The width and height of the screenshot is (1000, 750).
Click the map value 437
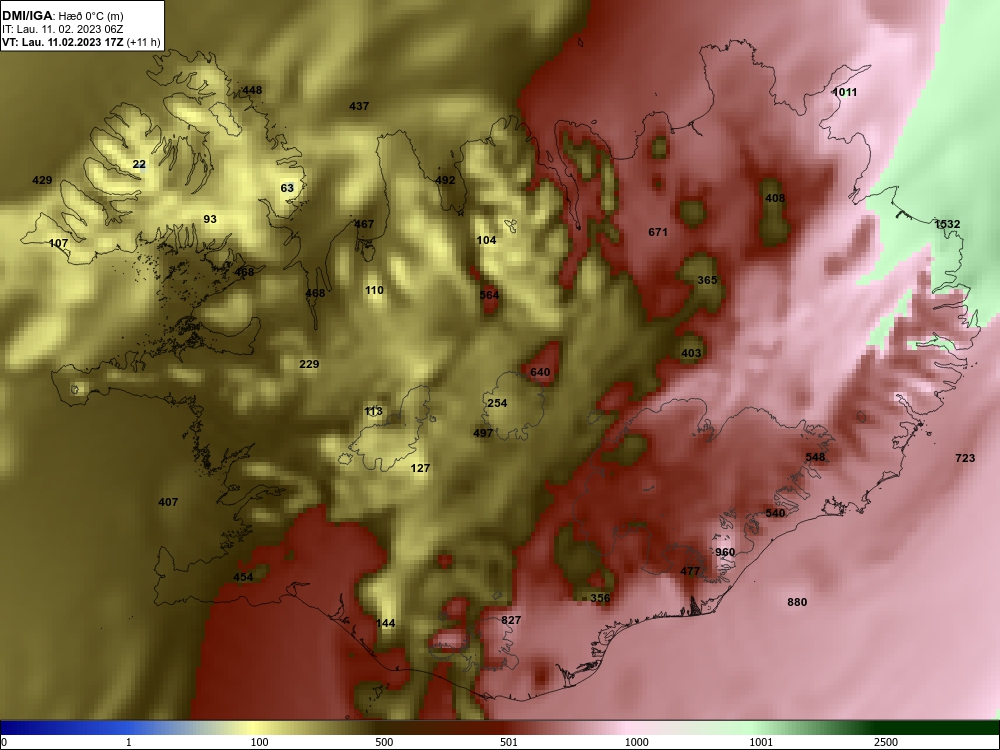pos(359,107)
